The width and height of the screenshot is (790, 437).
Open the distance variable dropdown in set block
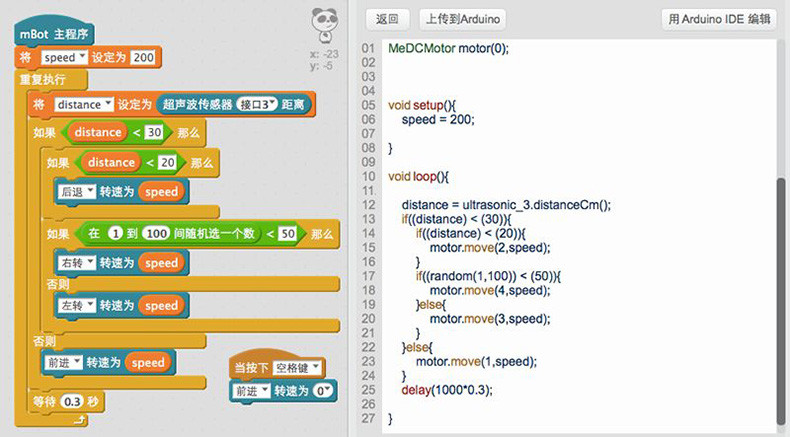tap(84, 104)
